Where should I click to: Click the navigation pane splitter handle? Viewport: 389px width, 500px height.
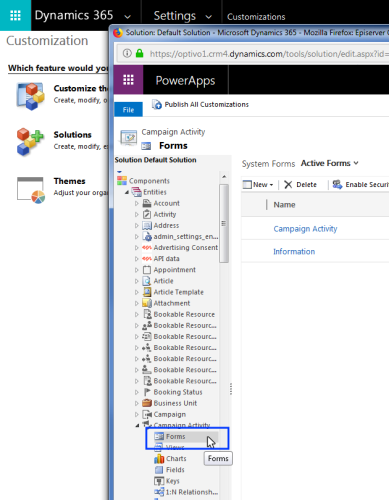tap(231, 389)
